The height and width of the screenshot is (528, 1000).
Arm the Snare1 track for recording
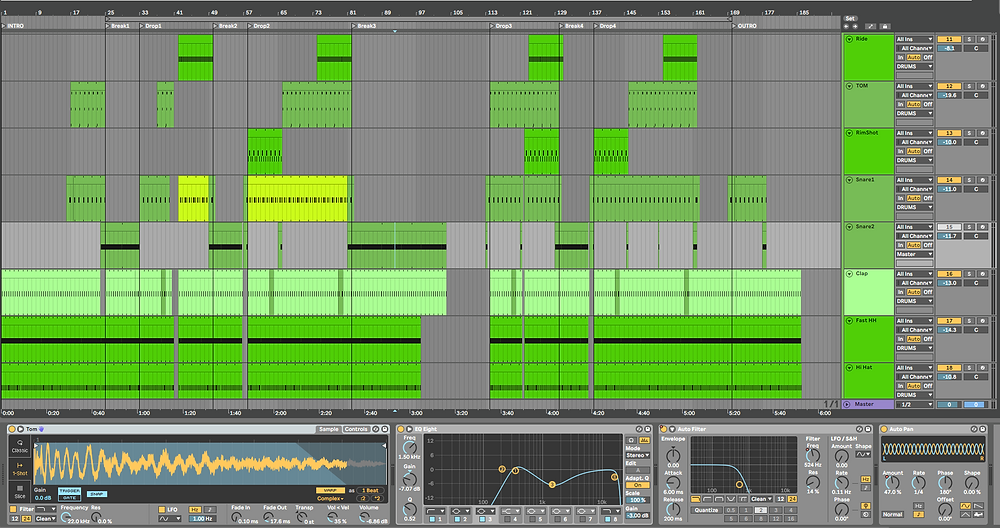pyautogui.click(x=983, y=180)
